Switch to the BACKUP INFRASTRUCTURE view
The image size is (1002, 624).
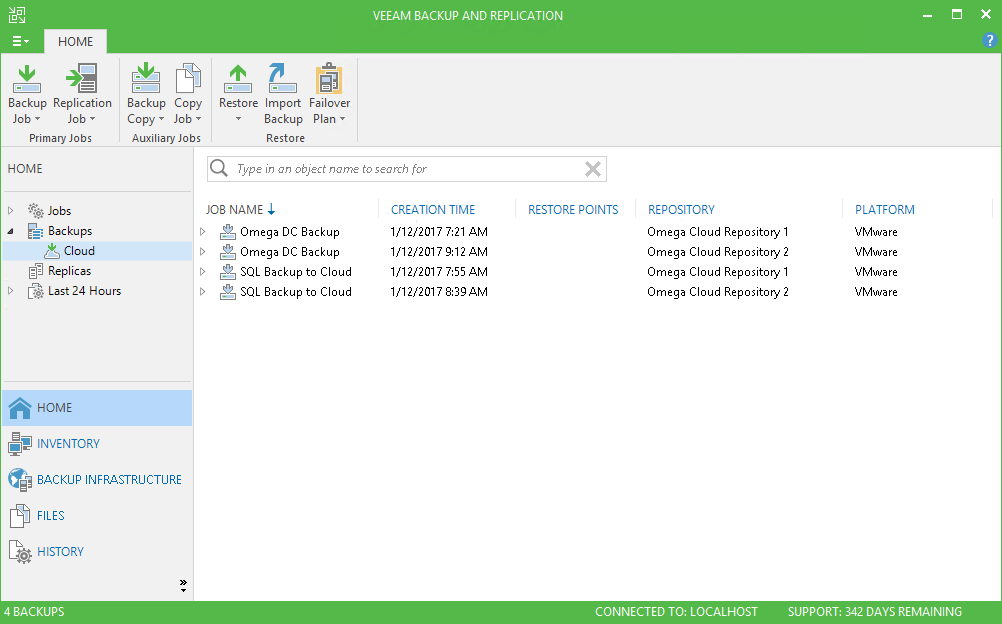[97, 480]
